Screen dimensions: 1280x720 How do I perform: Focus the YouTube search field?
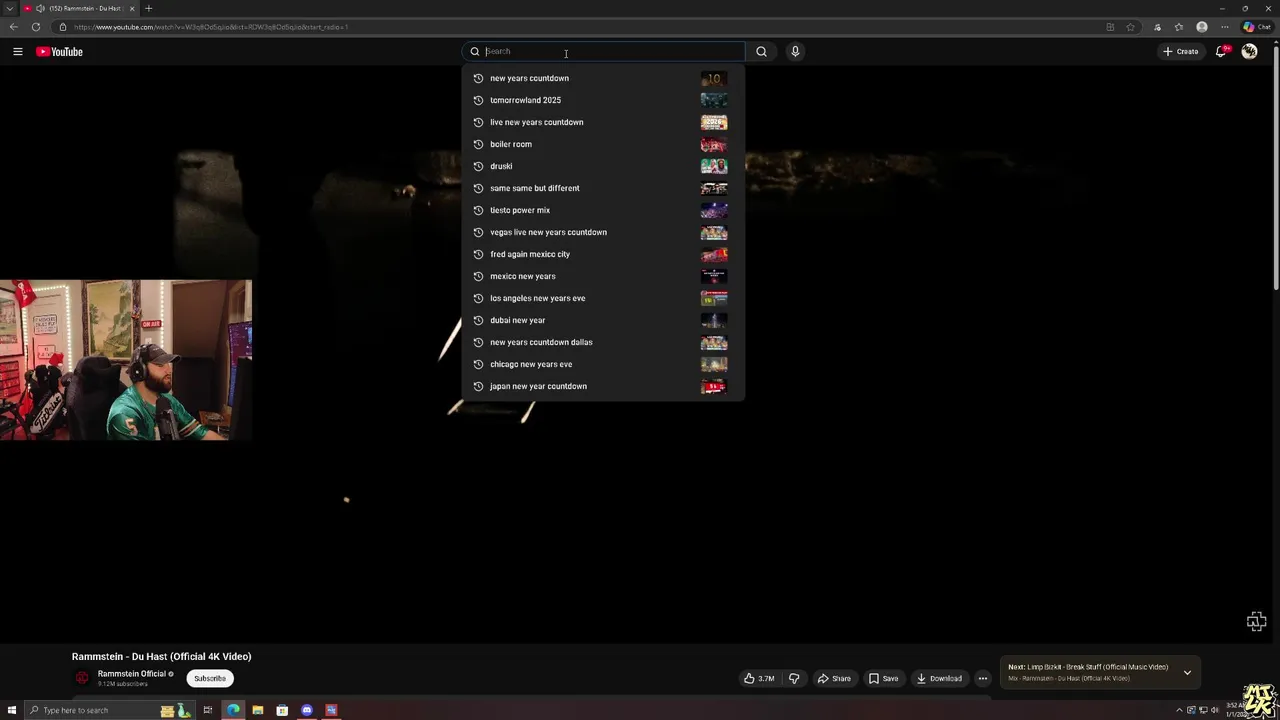click(604, 52)
